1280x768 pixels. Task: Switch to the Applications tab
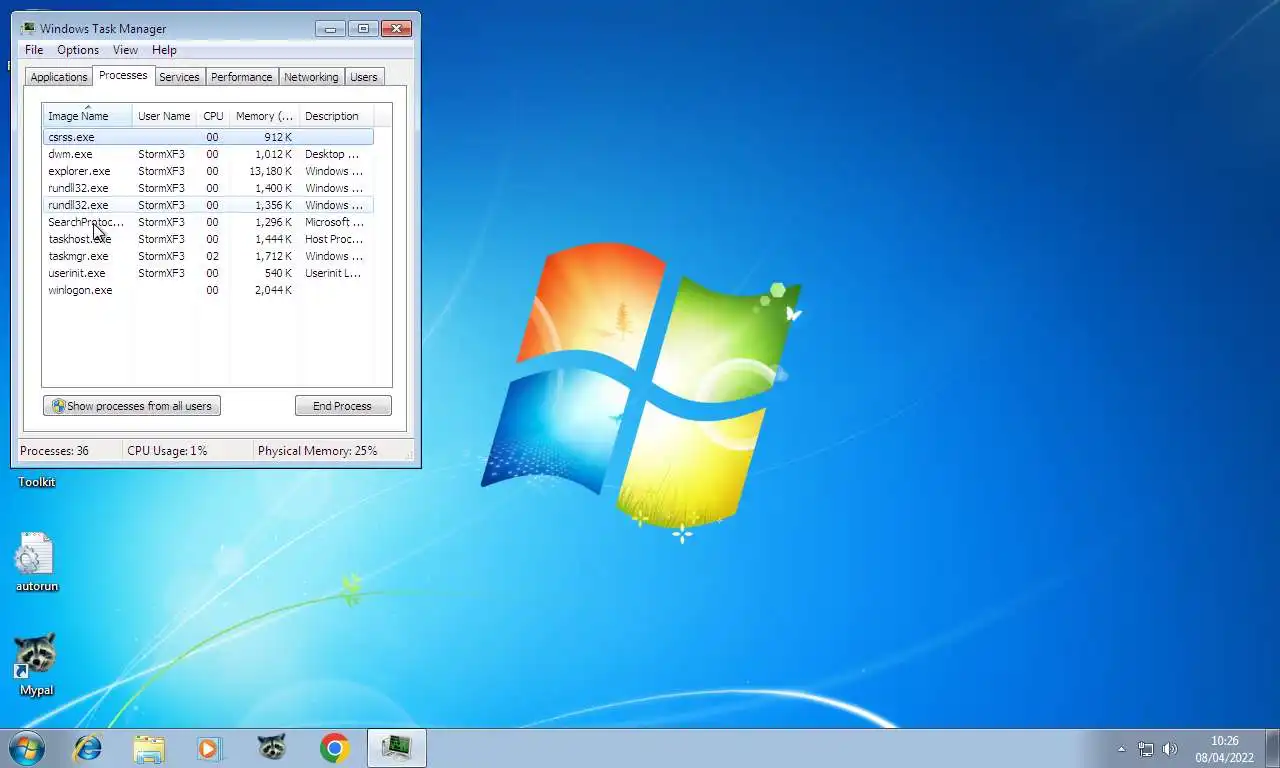(59, 77)
